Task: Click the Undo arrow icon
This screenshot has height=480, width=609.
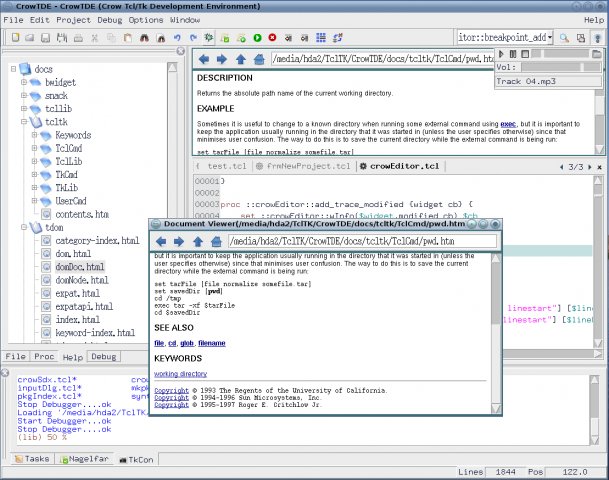Action: [177, 38]
